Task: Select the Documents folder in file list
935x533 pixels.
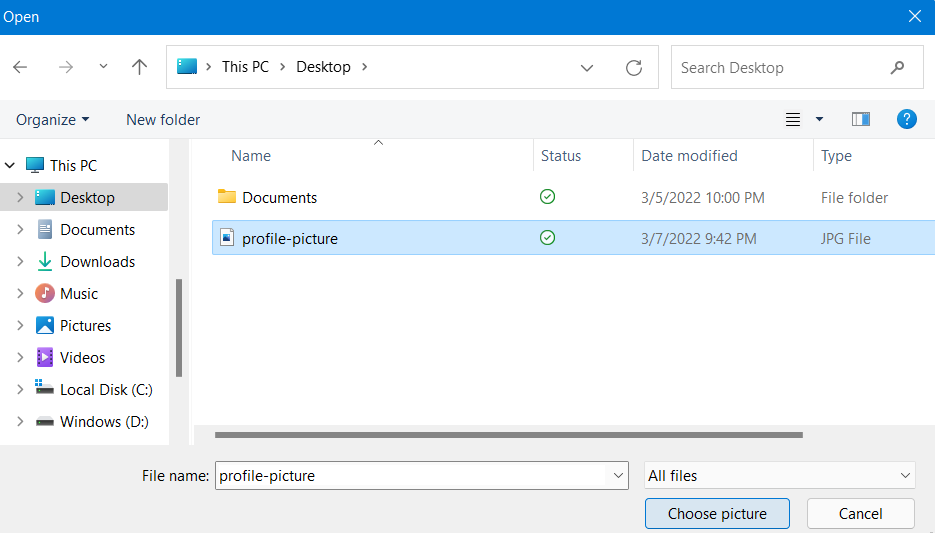Action: point(279,197)
